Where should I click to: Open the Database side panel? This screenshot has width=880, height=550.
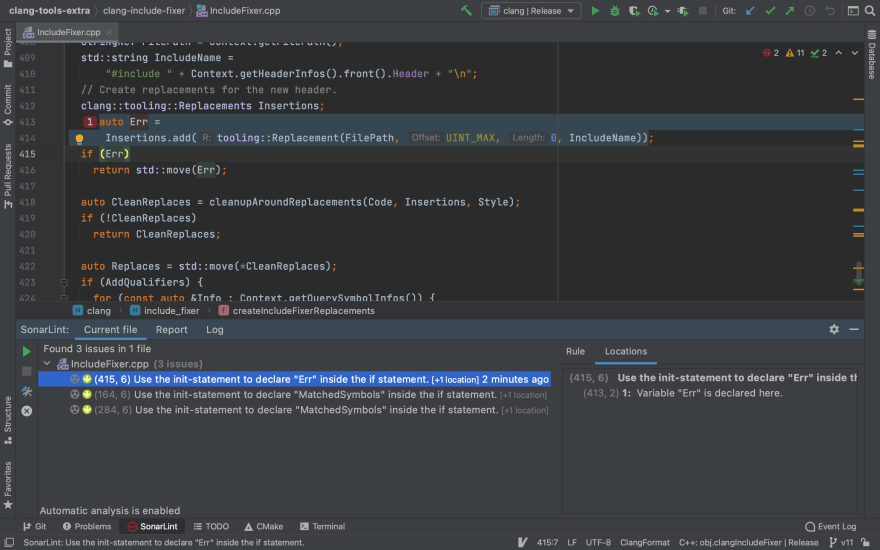[x=872, y=54]
